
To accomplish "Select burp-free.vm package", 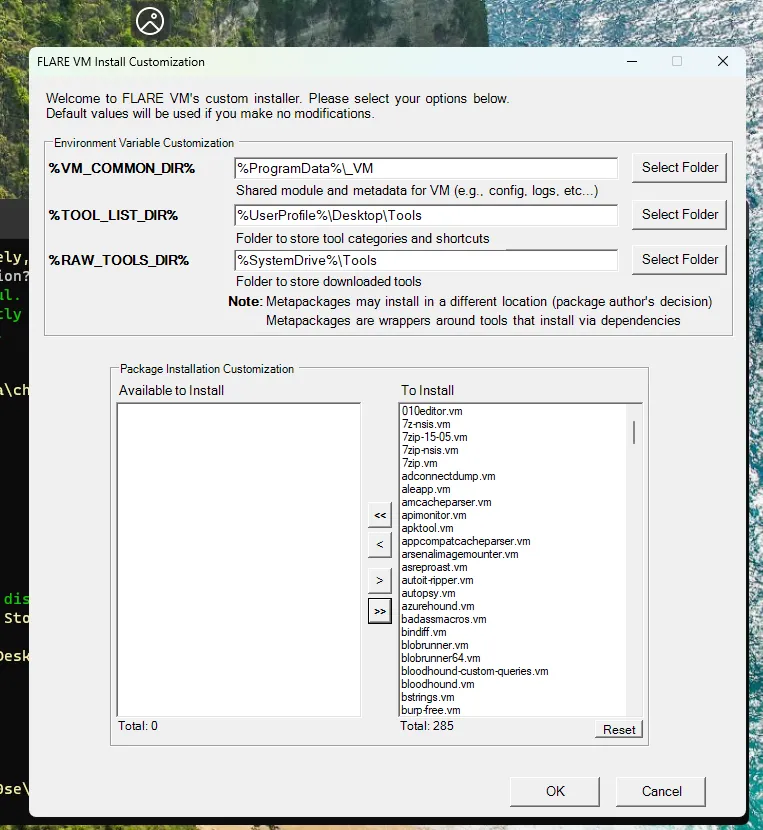I will point(431,710).
